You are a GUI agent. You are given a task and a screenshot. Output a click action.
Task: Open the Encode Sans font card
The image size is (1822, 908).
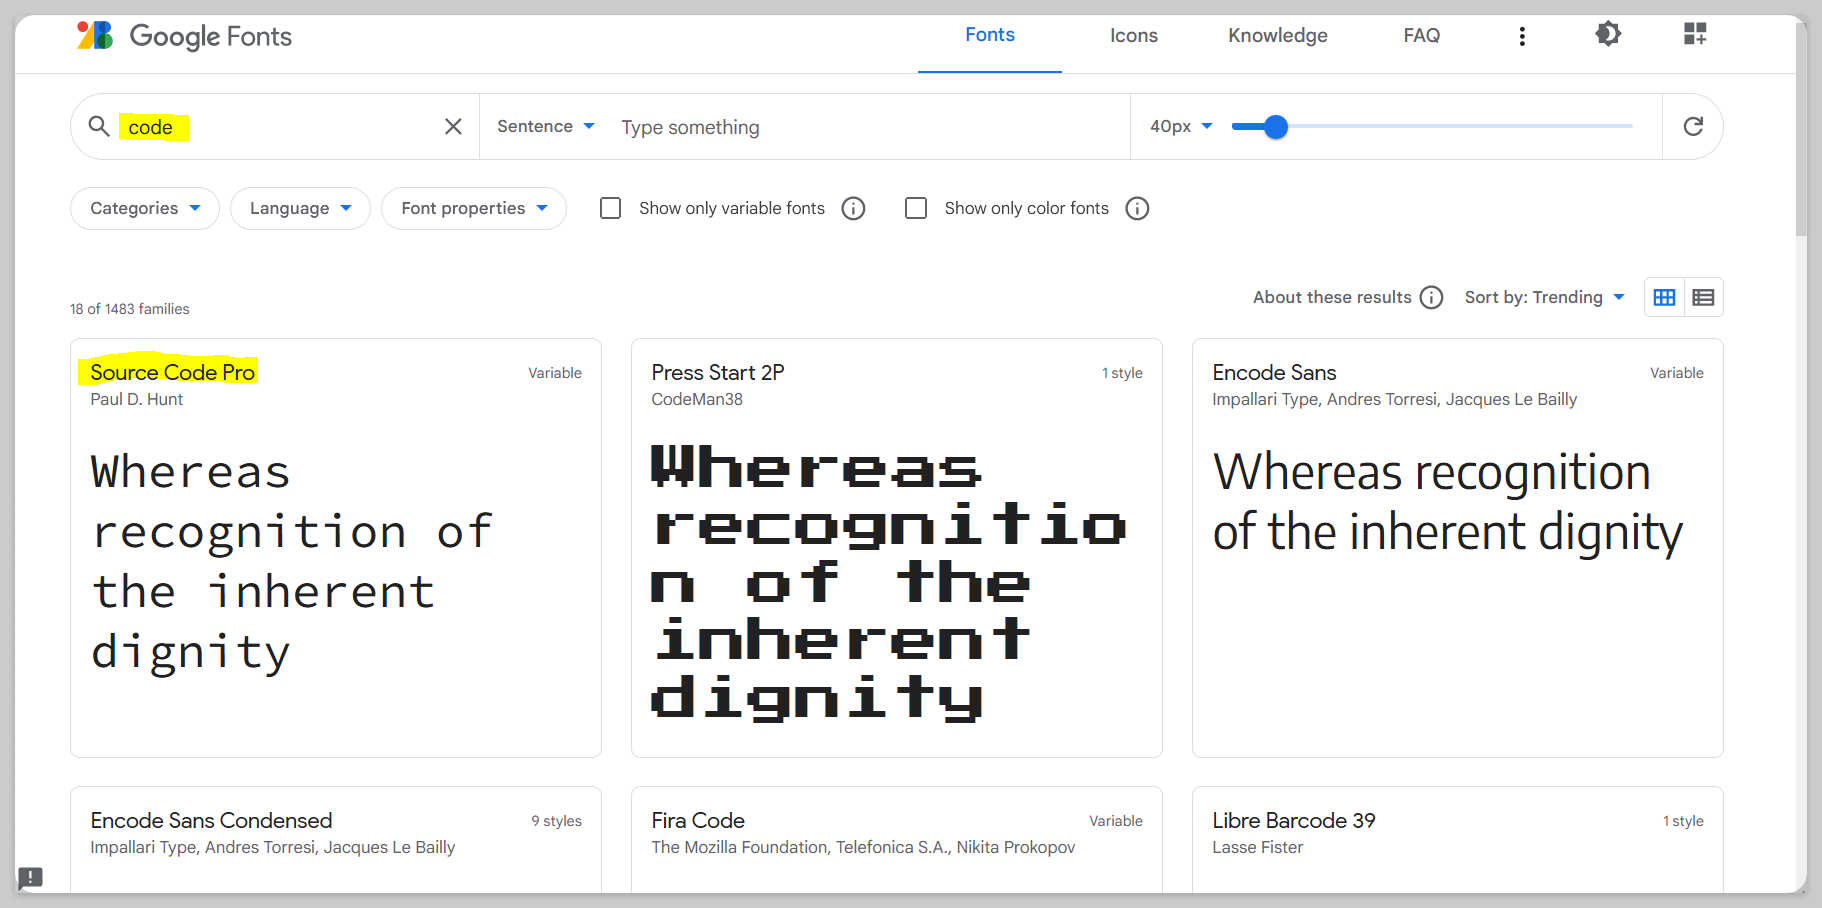[1458, 548]
